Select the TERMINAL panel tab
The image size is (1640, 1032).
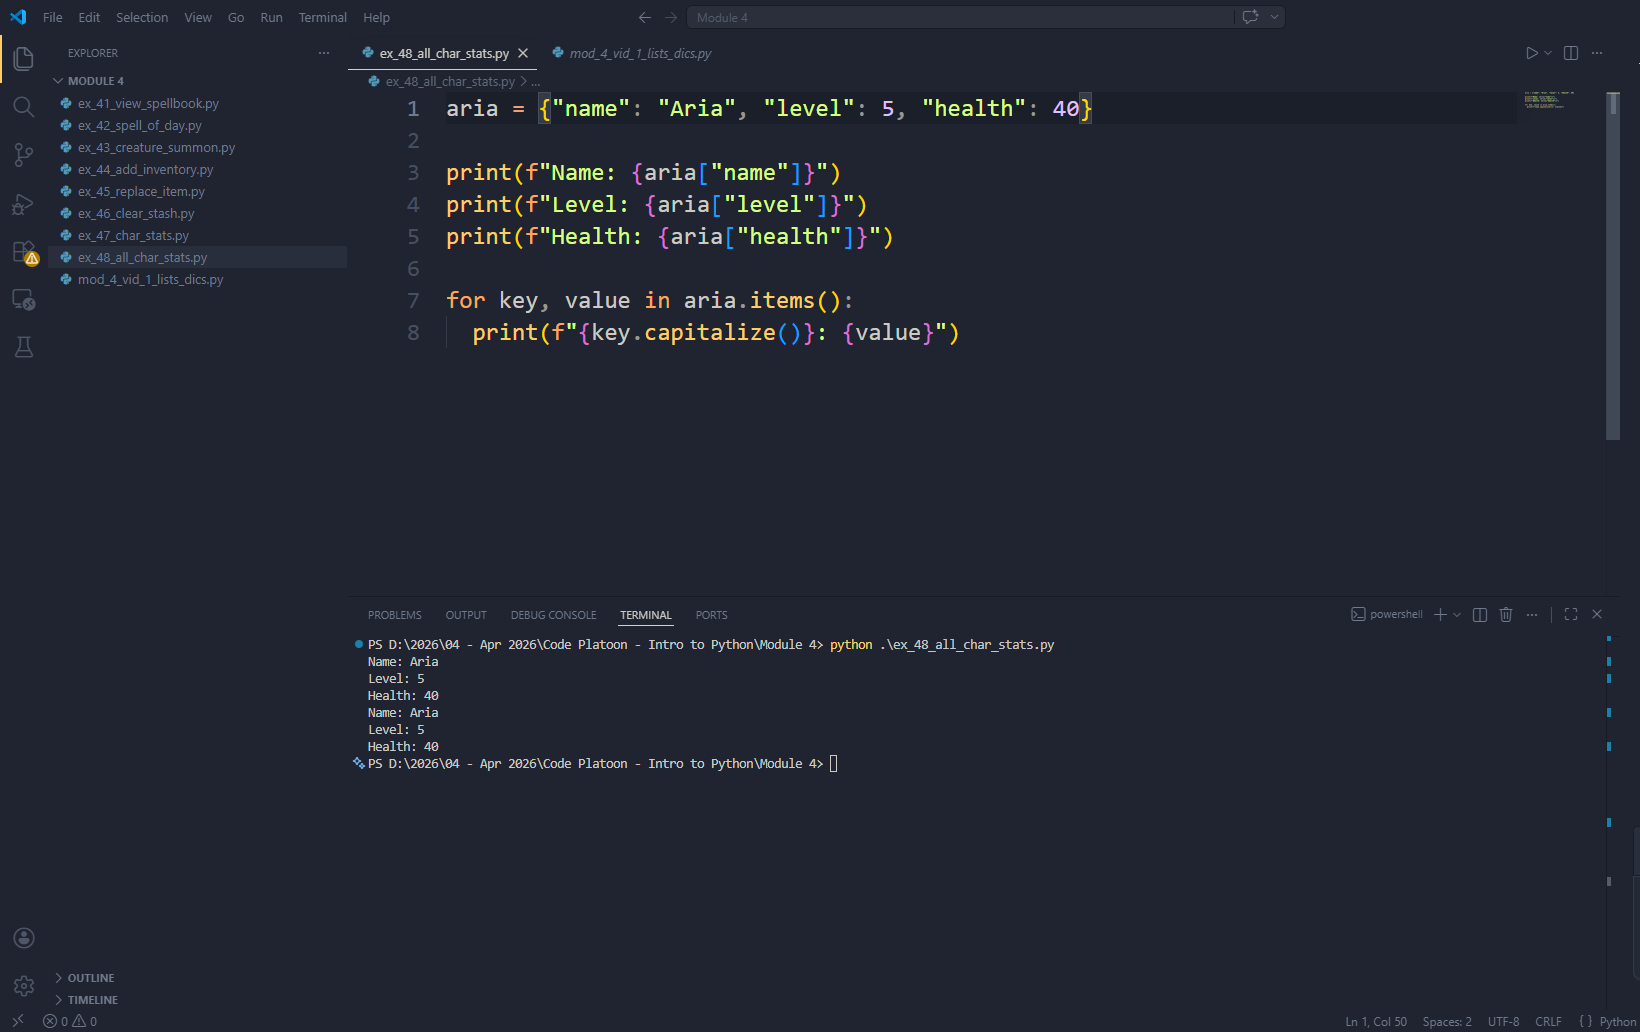pyautogui.click(x=646, y=615)
